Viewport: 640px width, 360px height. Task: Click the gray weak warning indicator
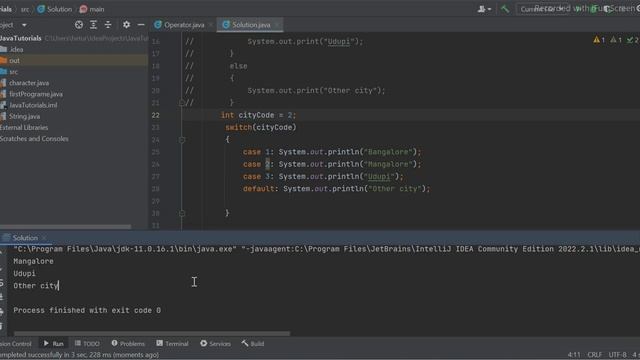[616, 40]
